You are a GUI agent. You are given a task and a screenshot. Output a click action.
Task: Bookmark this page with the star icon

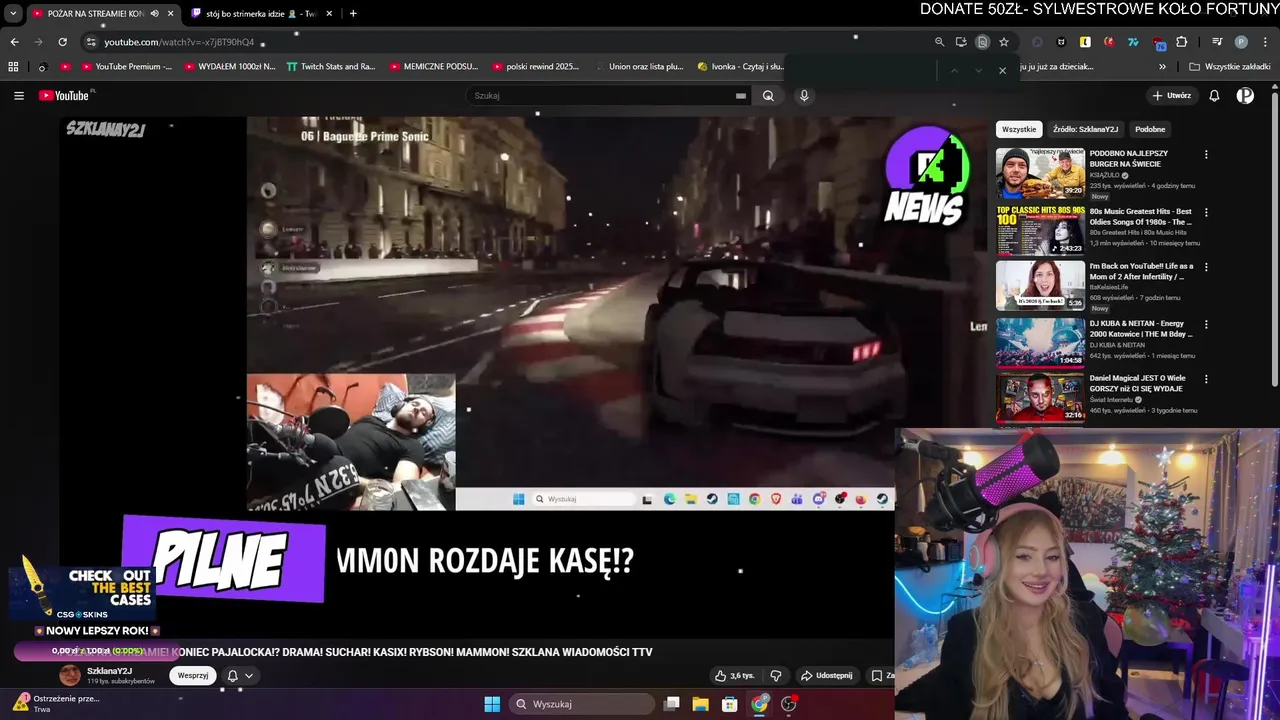[1004, 42]
